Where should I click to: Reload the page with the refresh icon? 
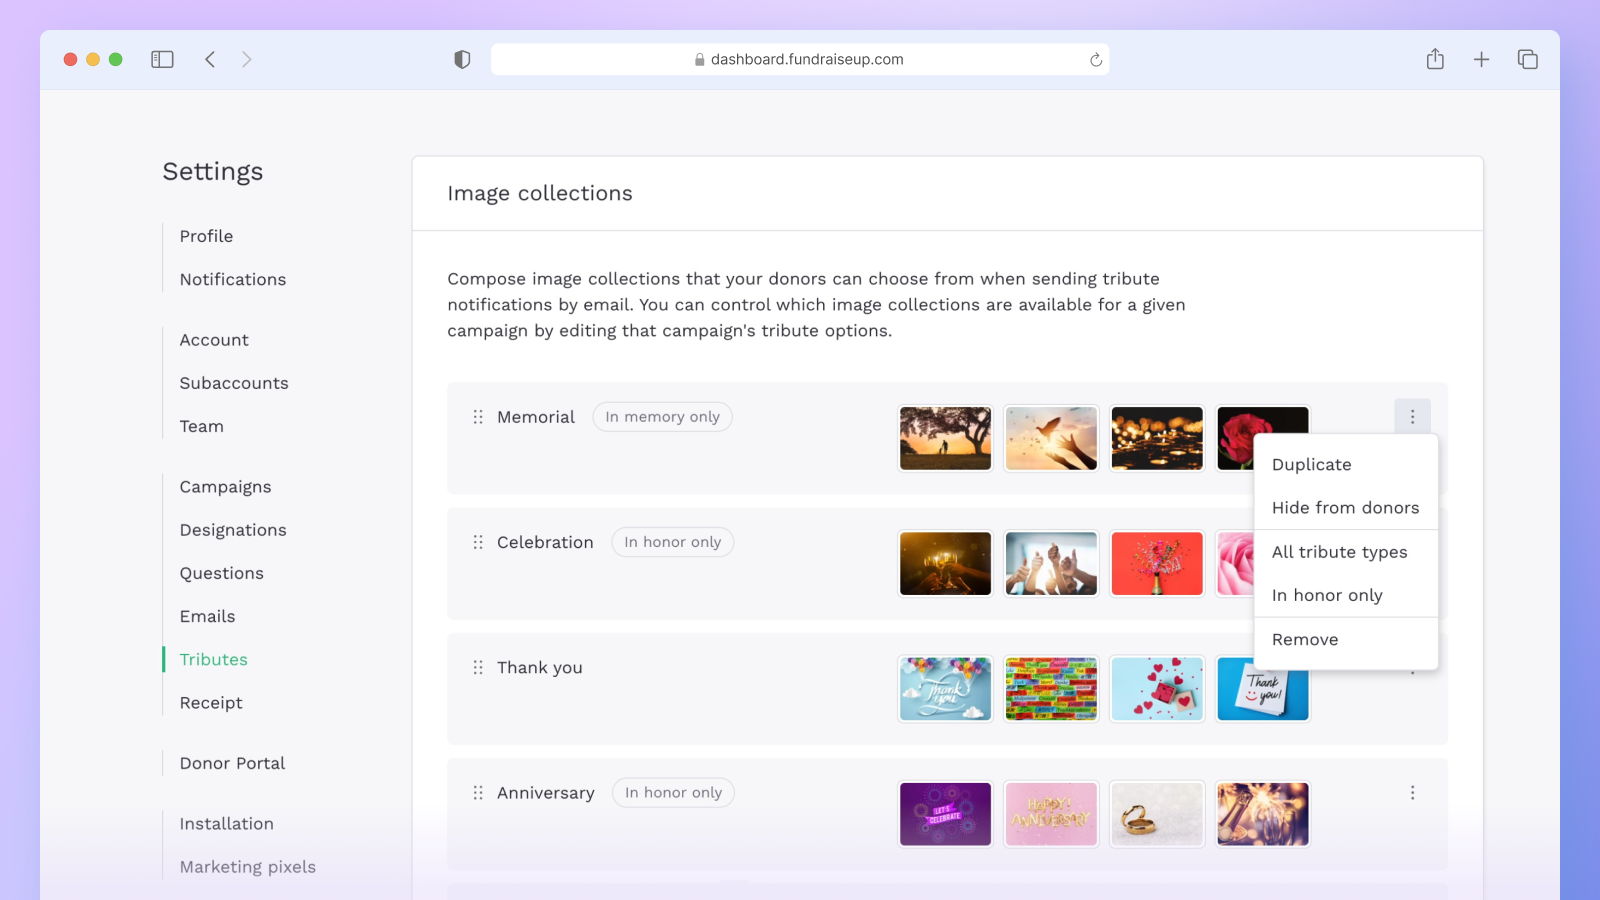[1096, 60]
